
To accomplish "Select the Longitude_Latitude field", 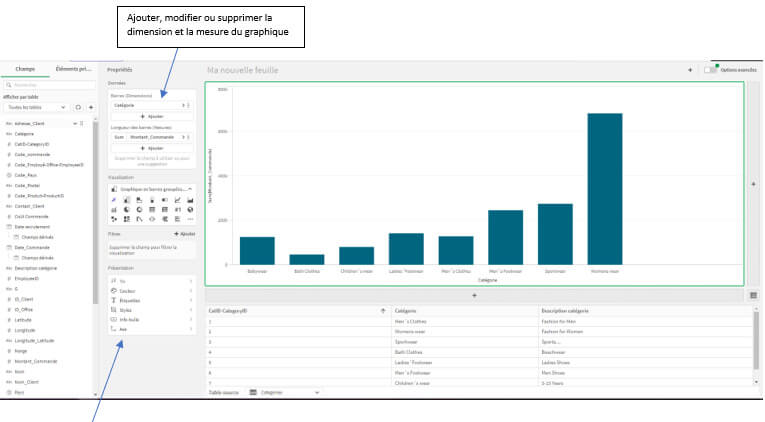I will point(34,341).
